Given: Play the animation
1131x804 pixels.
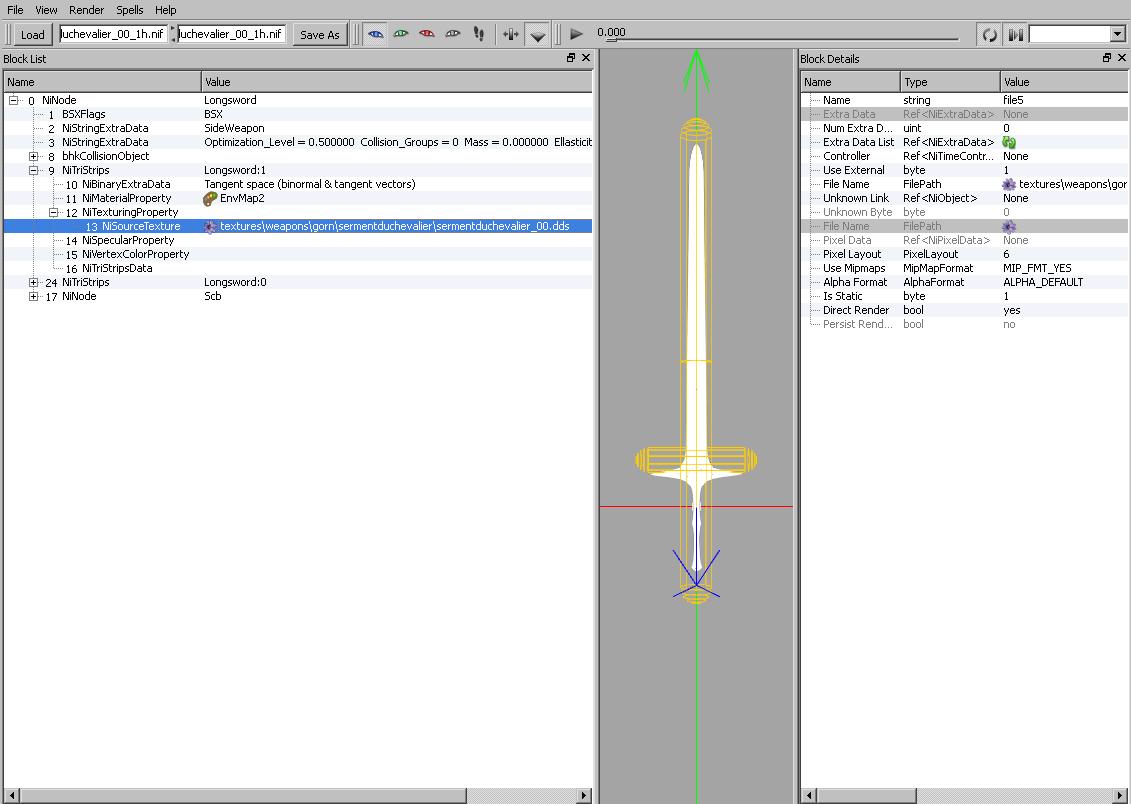Looking at the screenshot, I should coord(576,34).
